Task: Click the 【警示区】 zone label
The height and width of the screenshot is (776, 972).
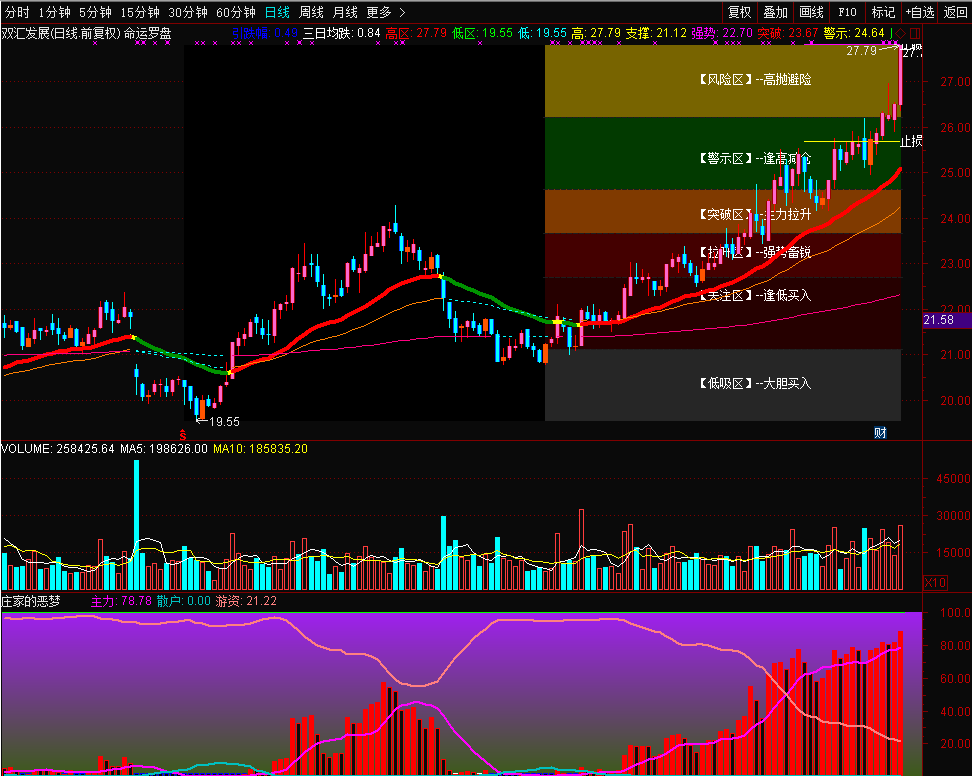Action: tap(725, 159)
